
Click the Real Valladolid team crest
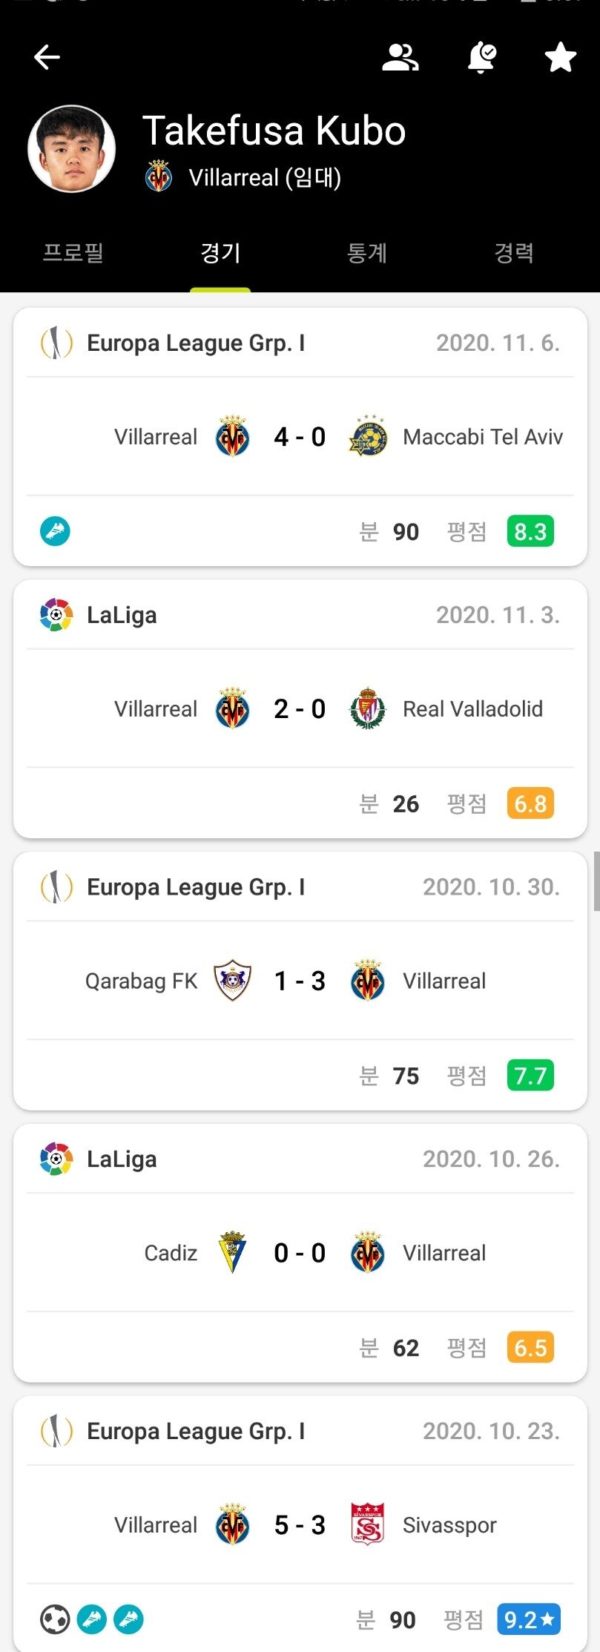click(368, 709)
